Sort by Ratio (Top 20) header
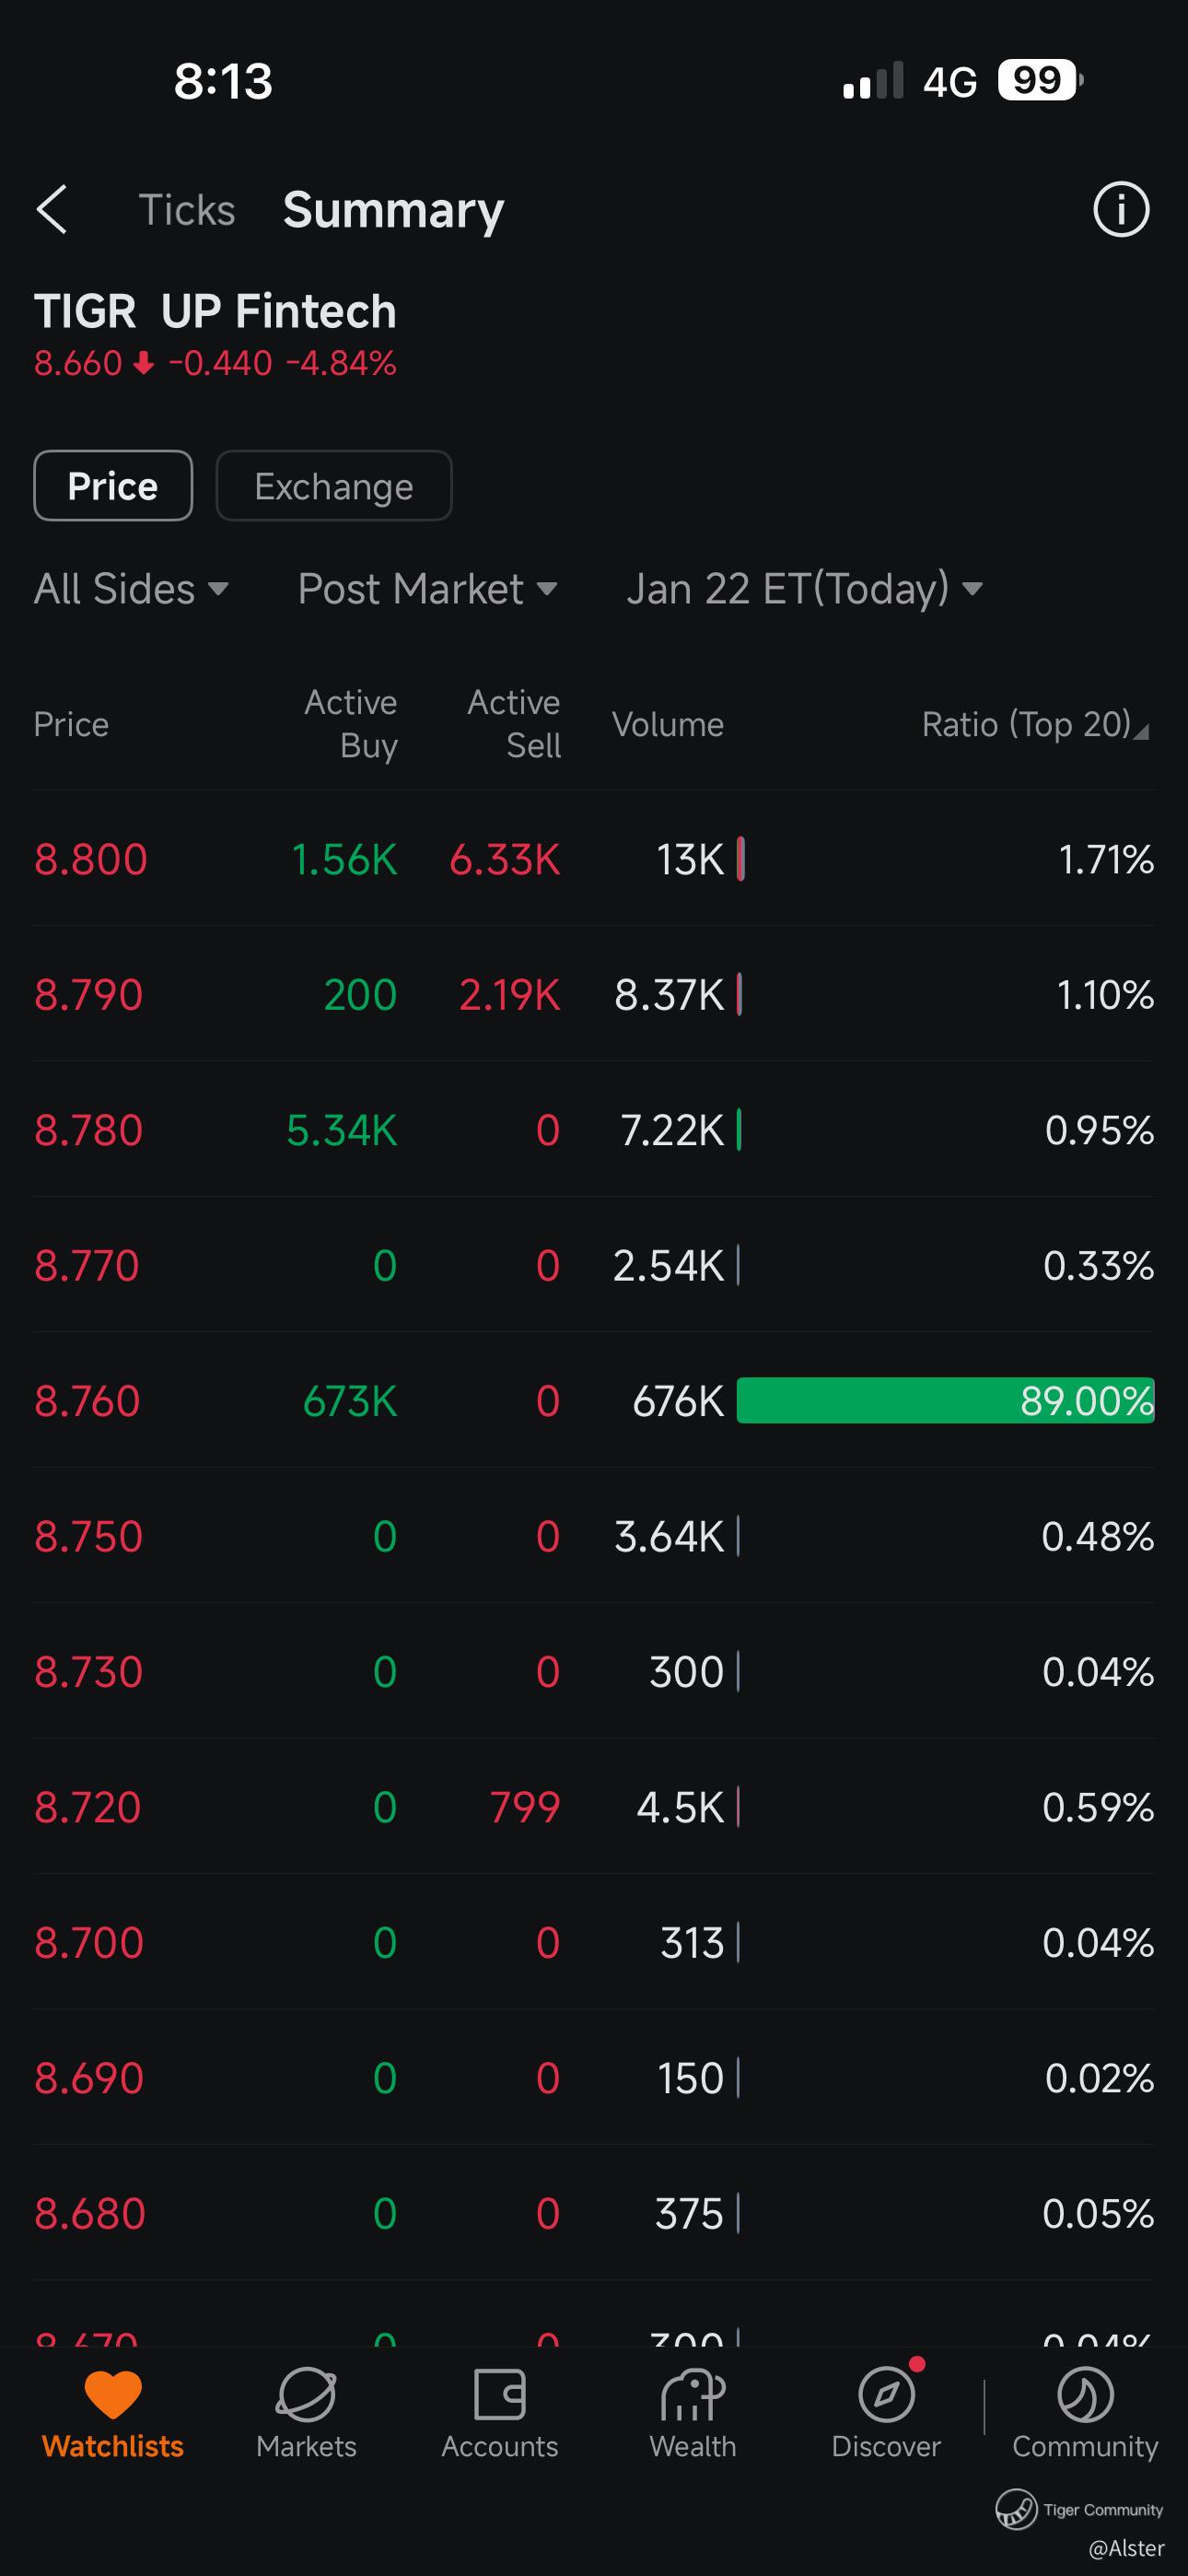1188x2576 pixels. tap(1034, 724)
